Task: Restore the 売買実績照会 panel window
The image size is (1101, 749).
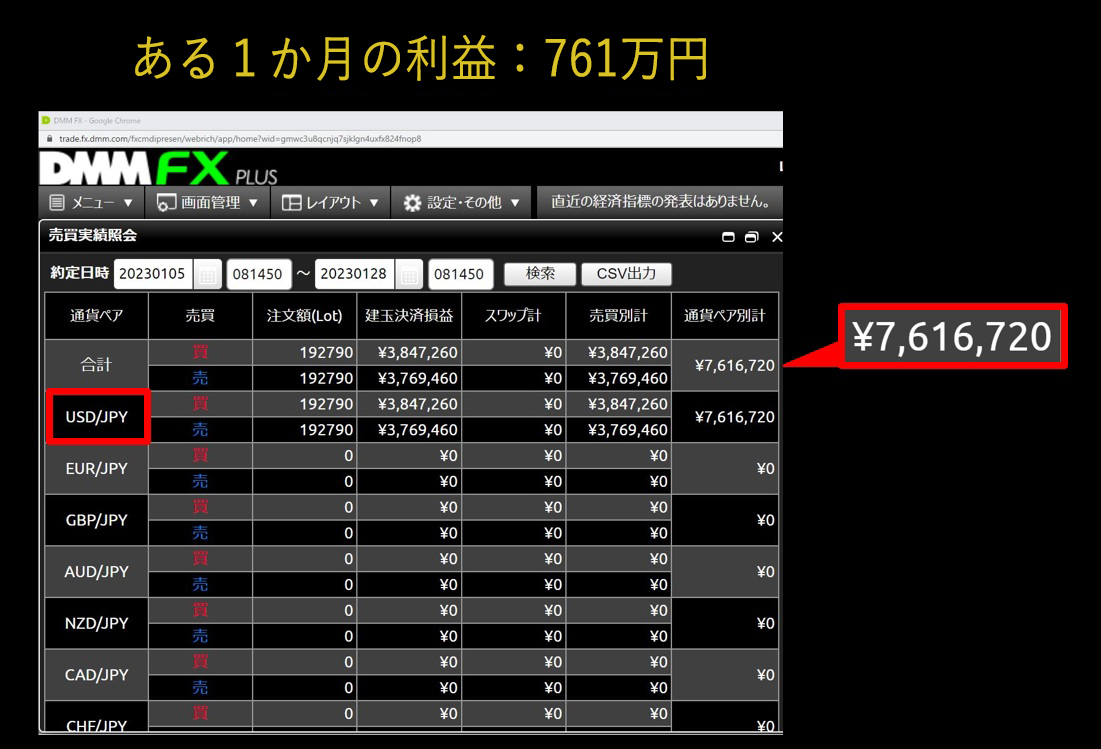Action: [x=752, y=237]
